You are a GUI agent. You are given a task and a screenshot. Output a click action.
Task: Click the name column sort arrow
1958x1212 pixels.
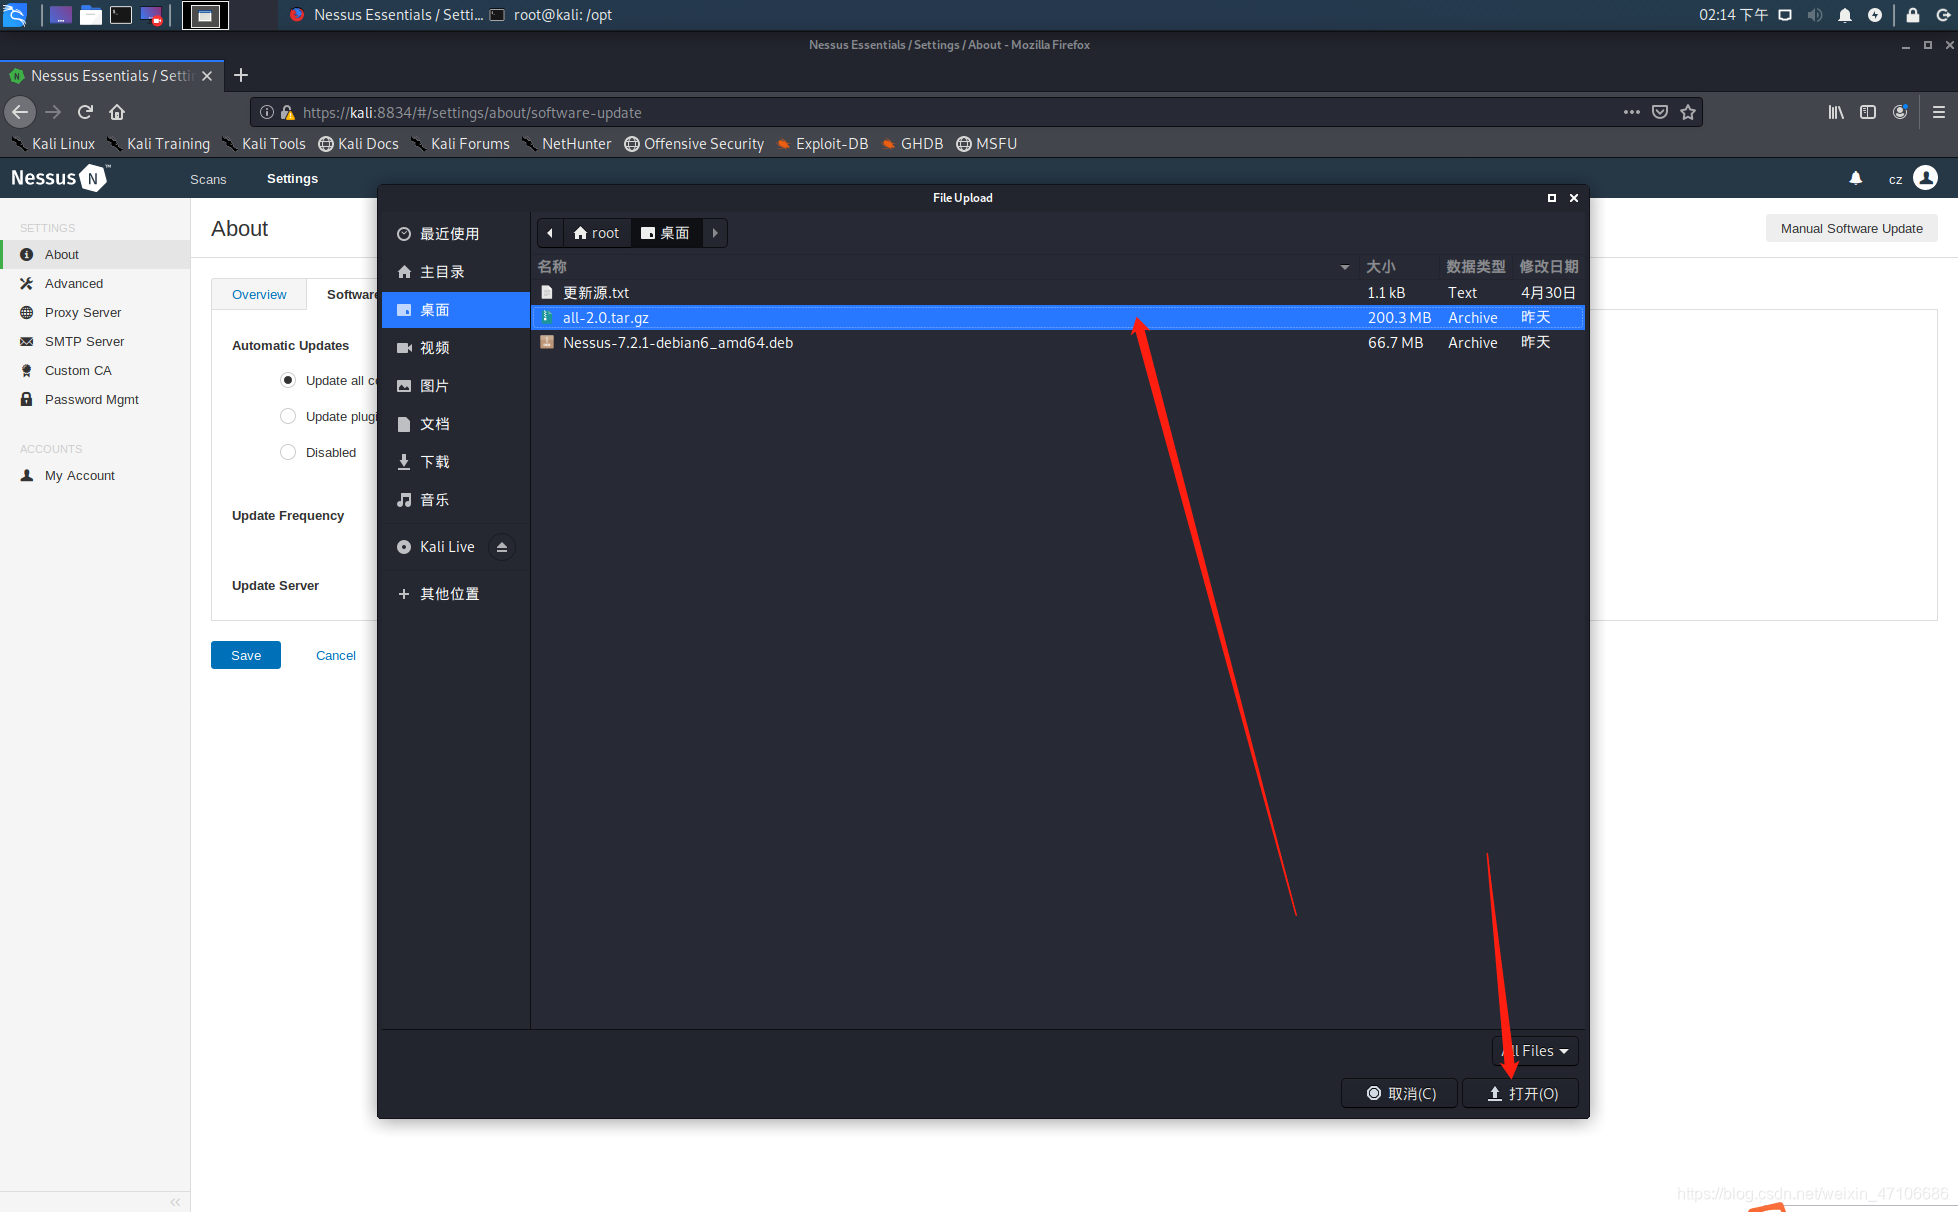[1344, 267]
